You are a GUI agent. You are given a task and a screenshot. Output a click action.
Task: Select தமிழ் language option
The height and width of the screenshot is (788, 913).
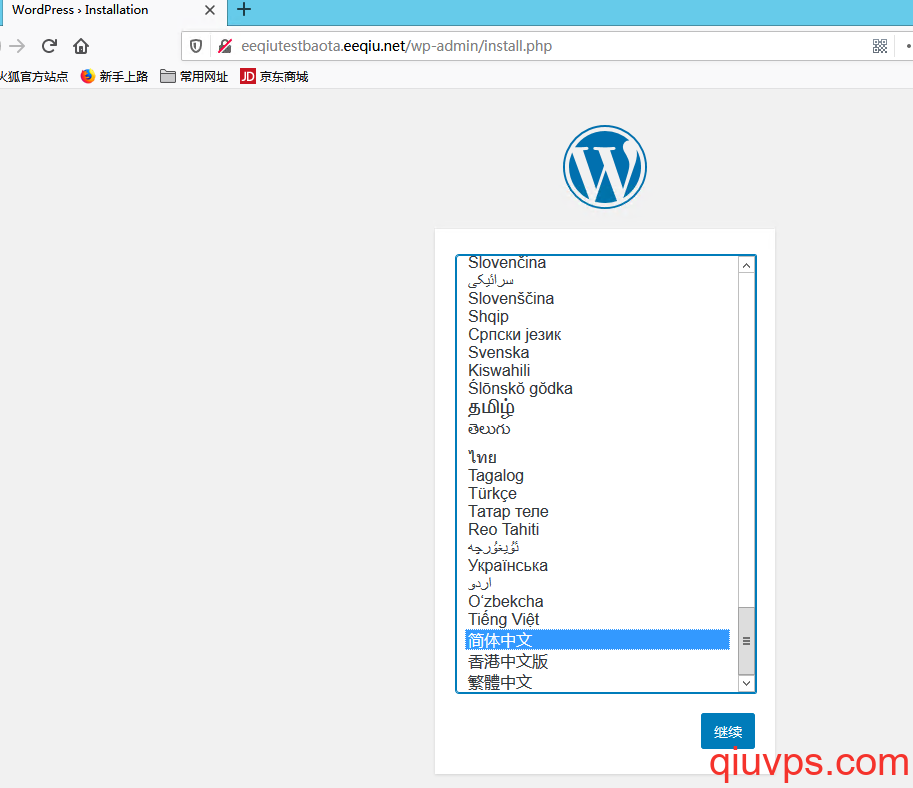[x=597, y=408]
